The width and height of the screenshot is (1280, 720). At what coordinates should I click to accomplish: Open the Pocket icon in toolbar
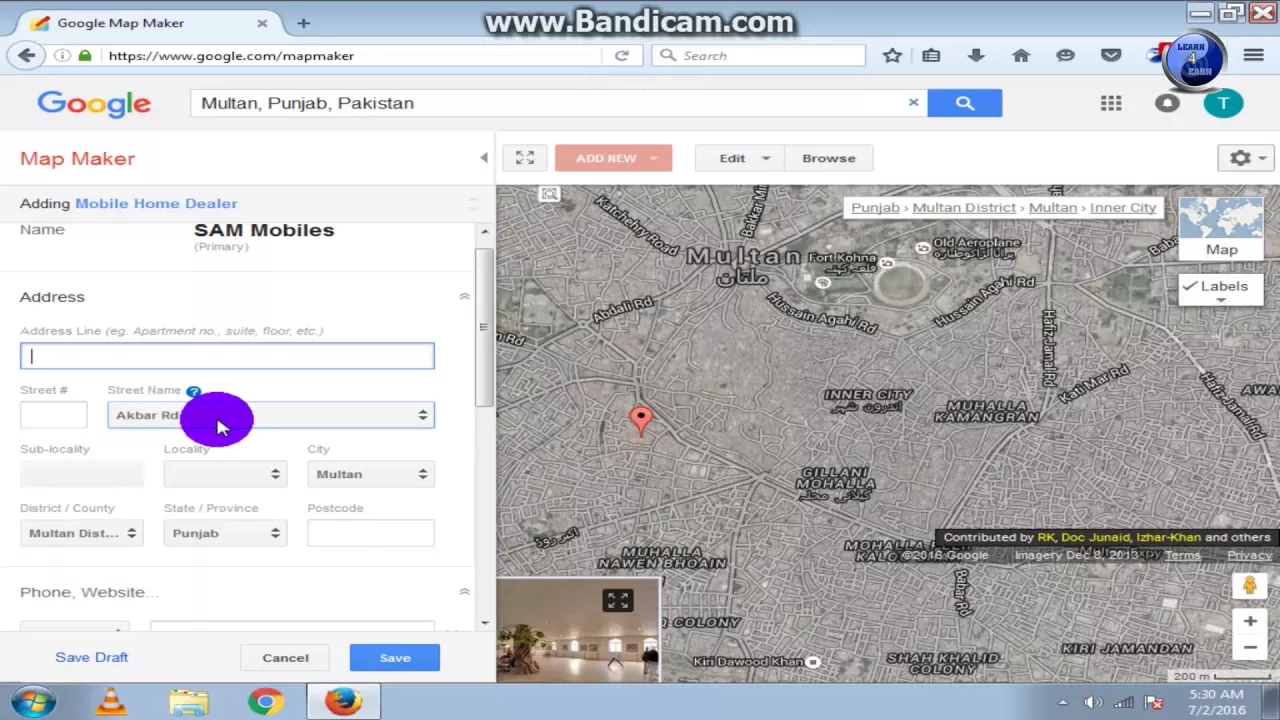(x=1111, y=56)
